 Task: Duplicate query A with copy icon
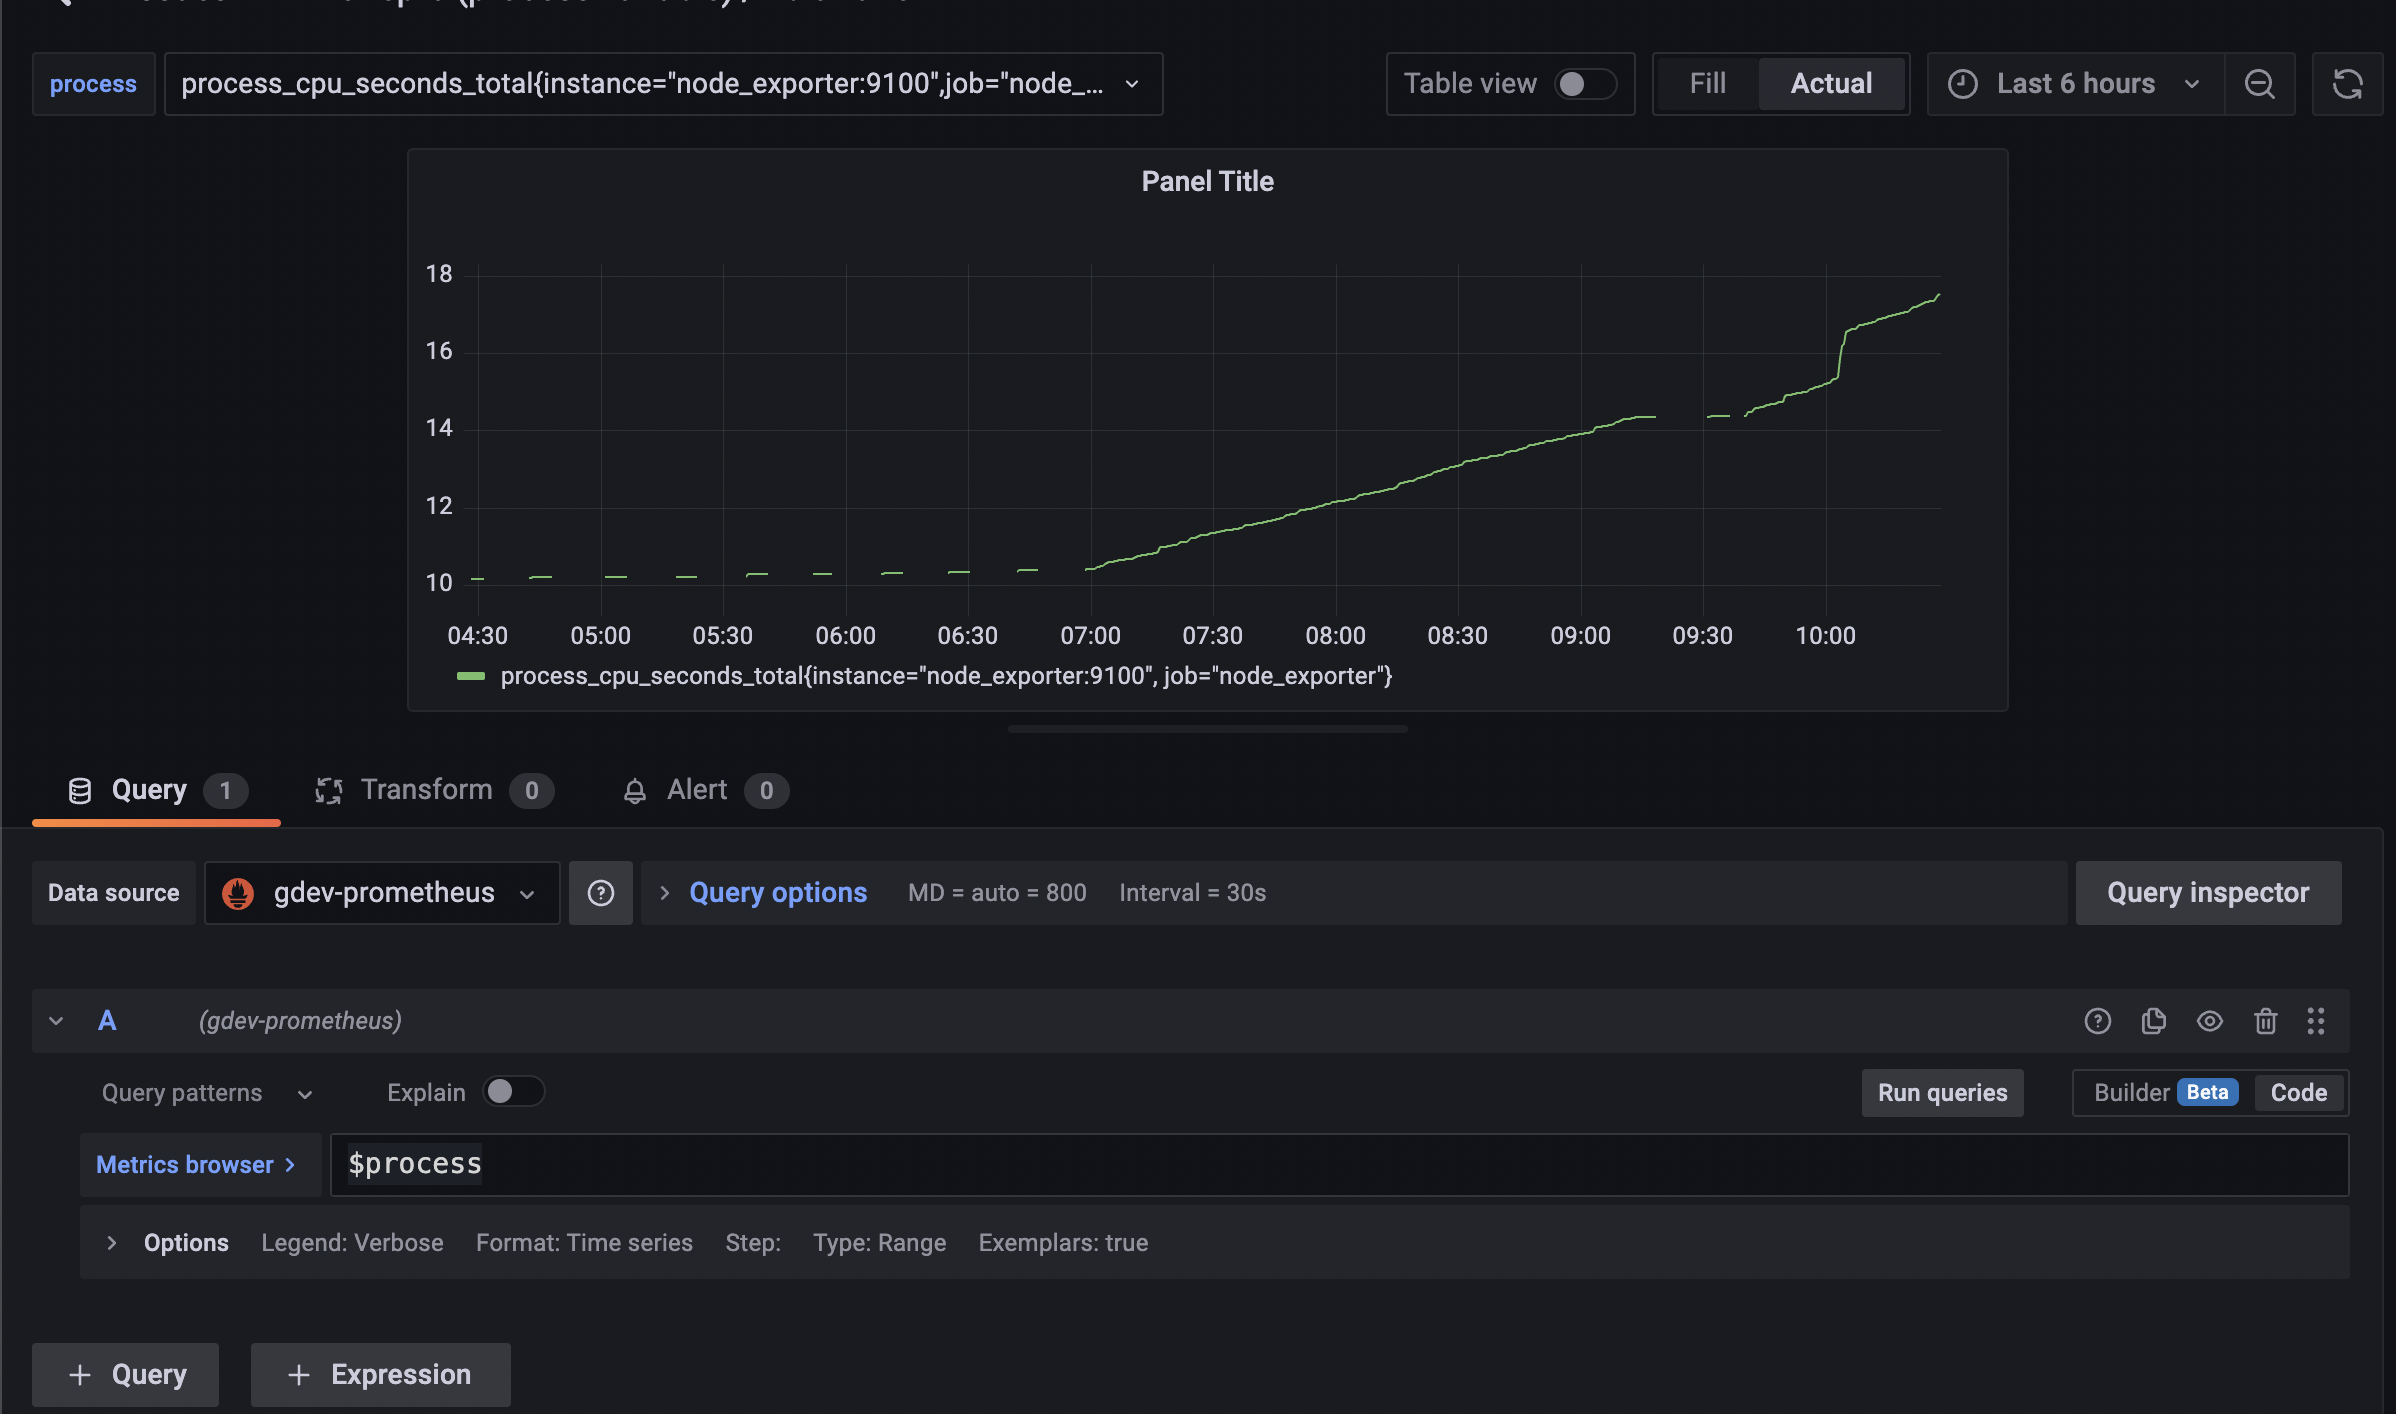(2153, 1021)
